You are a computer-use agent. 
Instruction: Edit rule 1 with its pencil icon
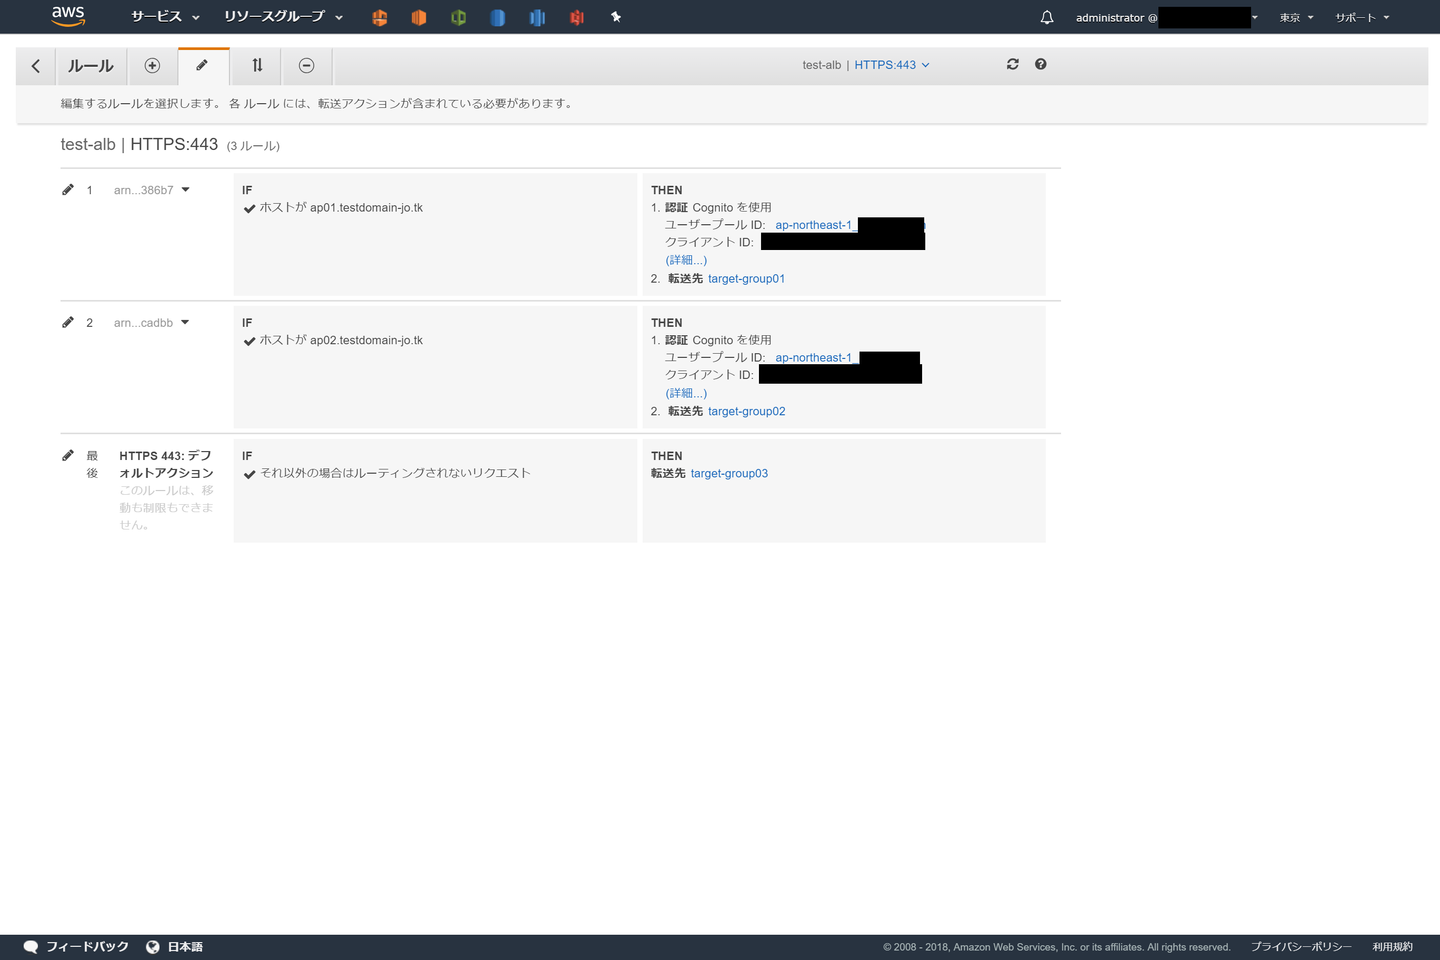68,190
